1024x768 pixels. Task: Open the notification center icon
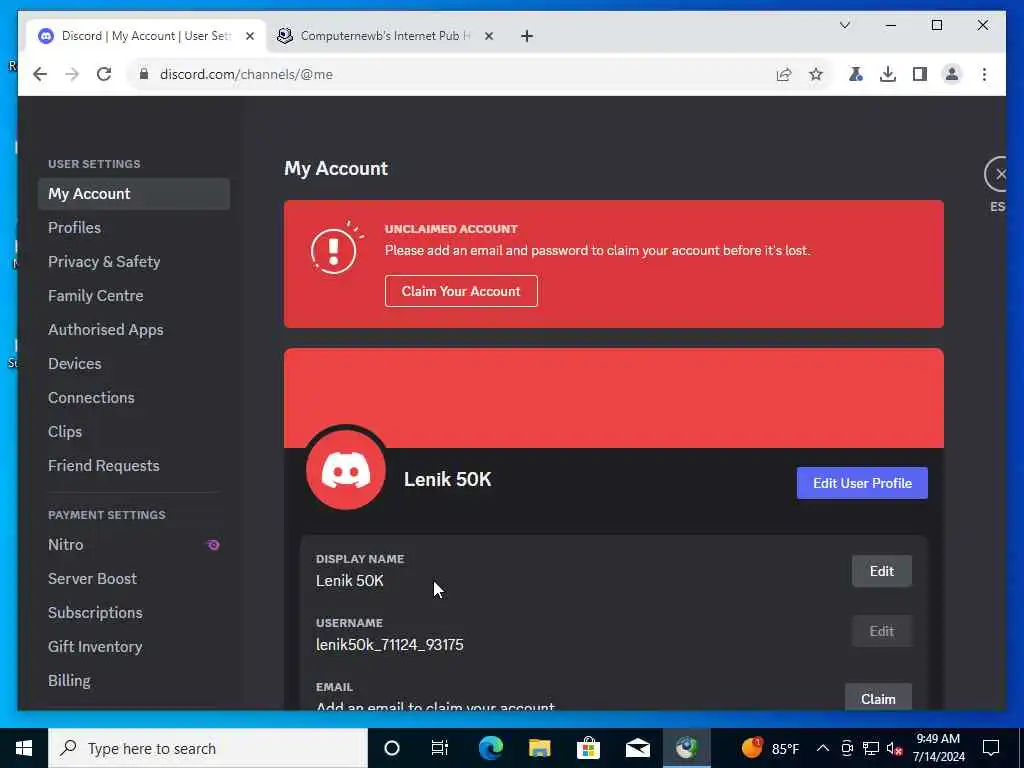pos(991,748)
